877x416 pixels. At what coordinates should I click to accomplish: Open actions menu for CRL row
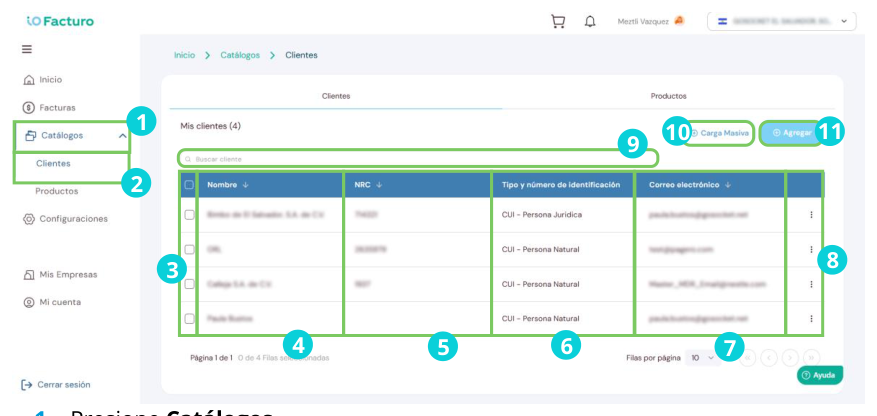[811, 249]
